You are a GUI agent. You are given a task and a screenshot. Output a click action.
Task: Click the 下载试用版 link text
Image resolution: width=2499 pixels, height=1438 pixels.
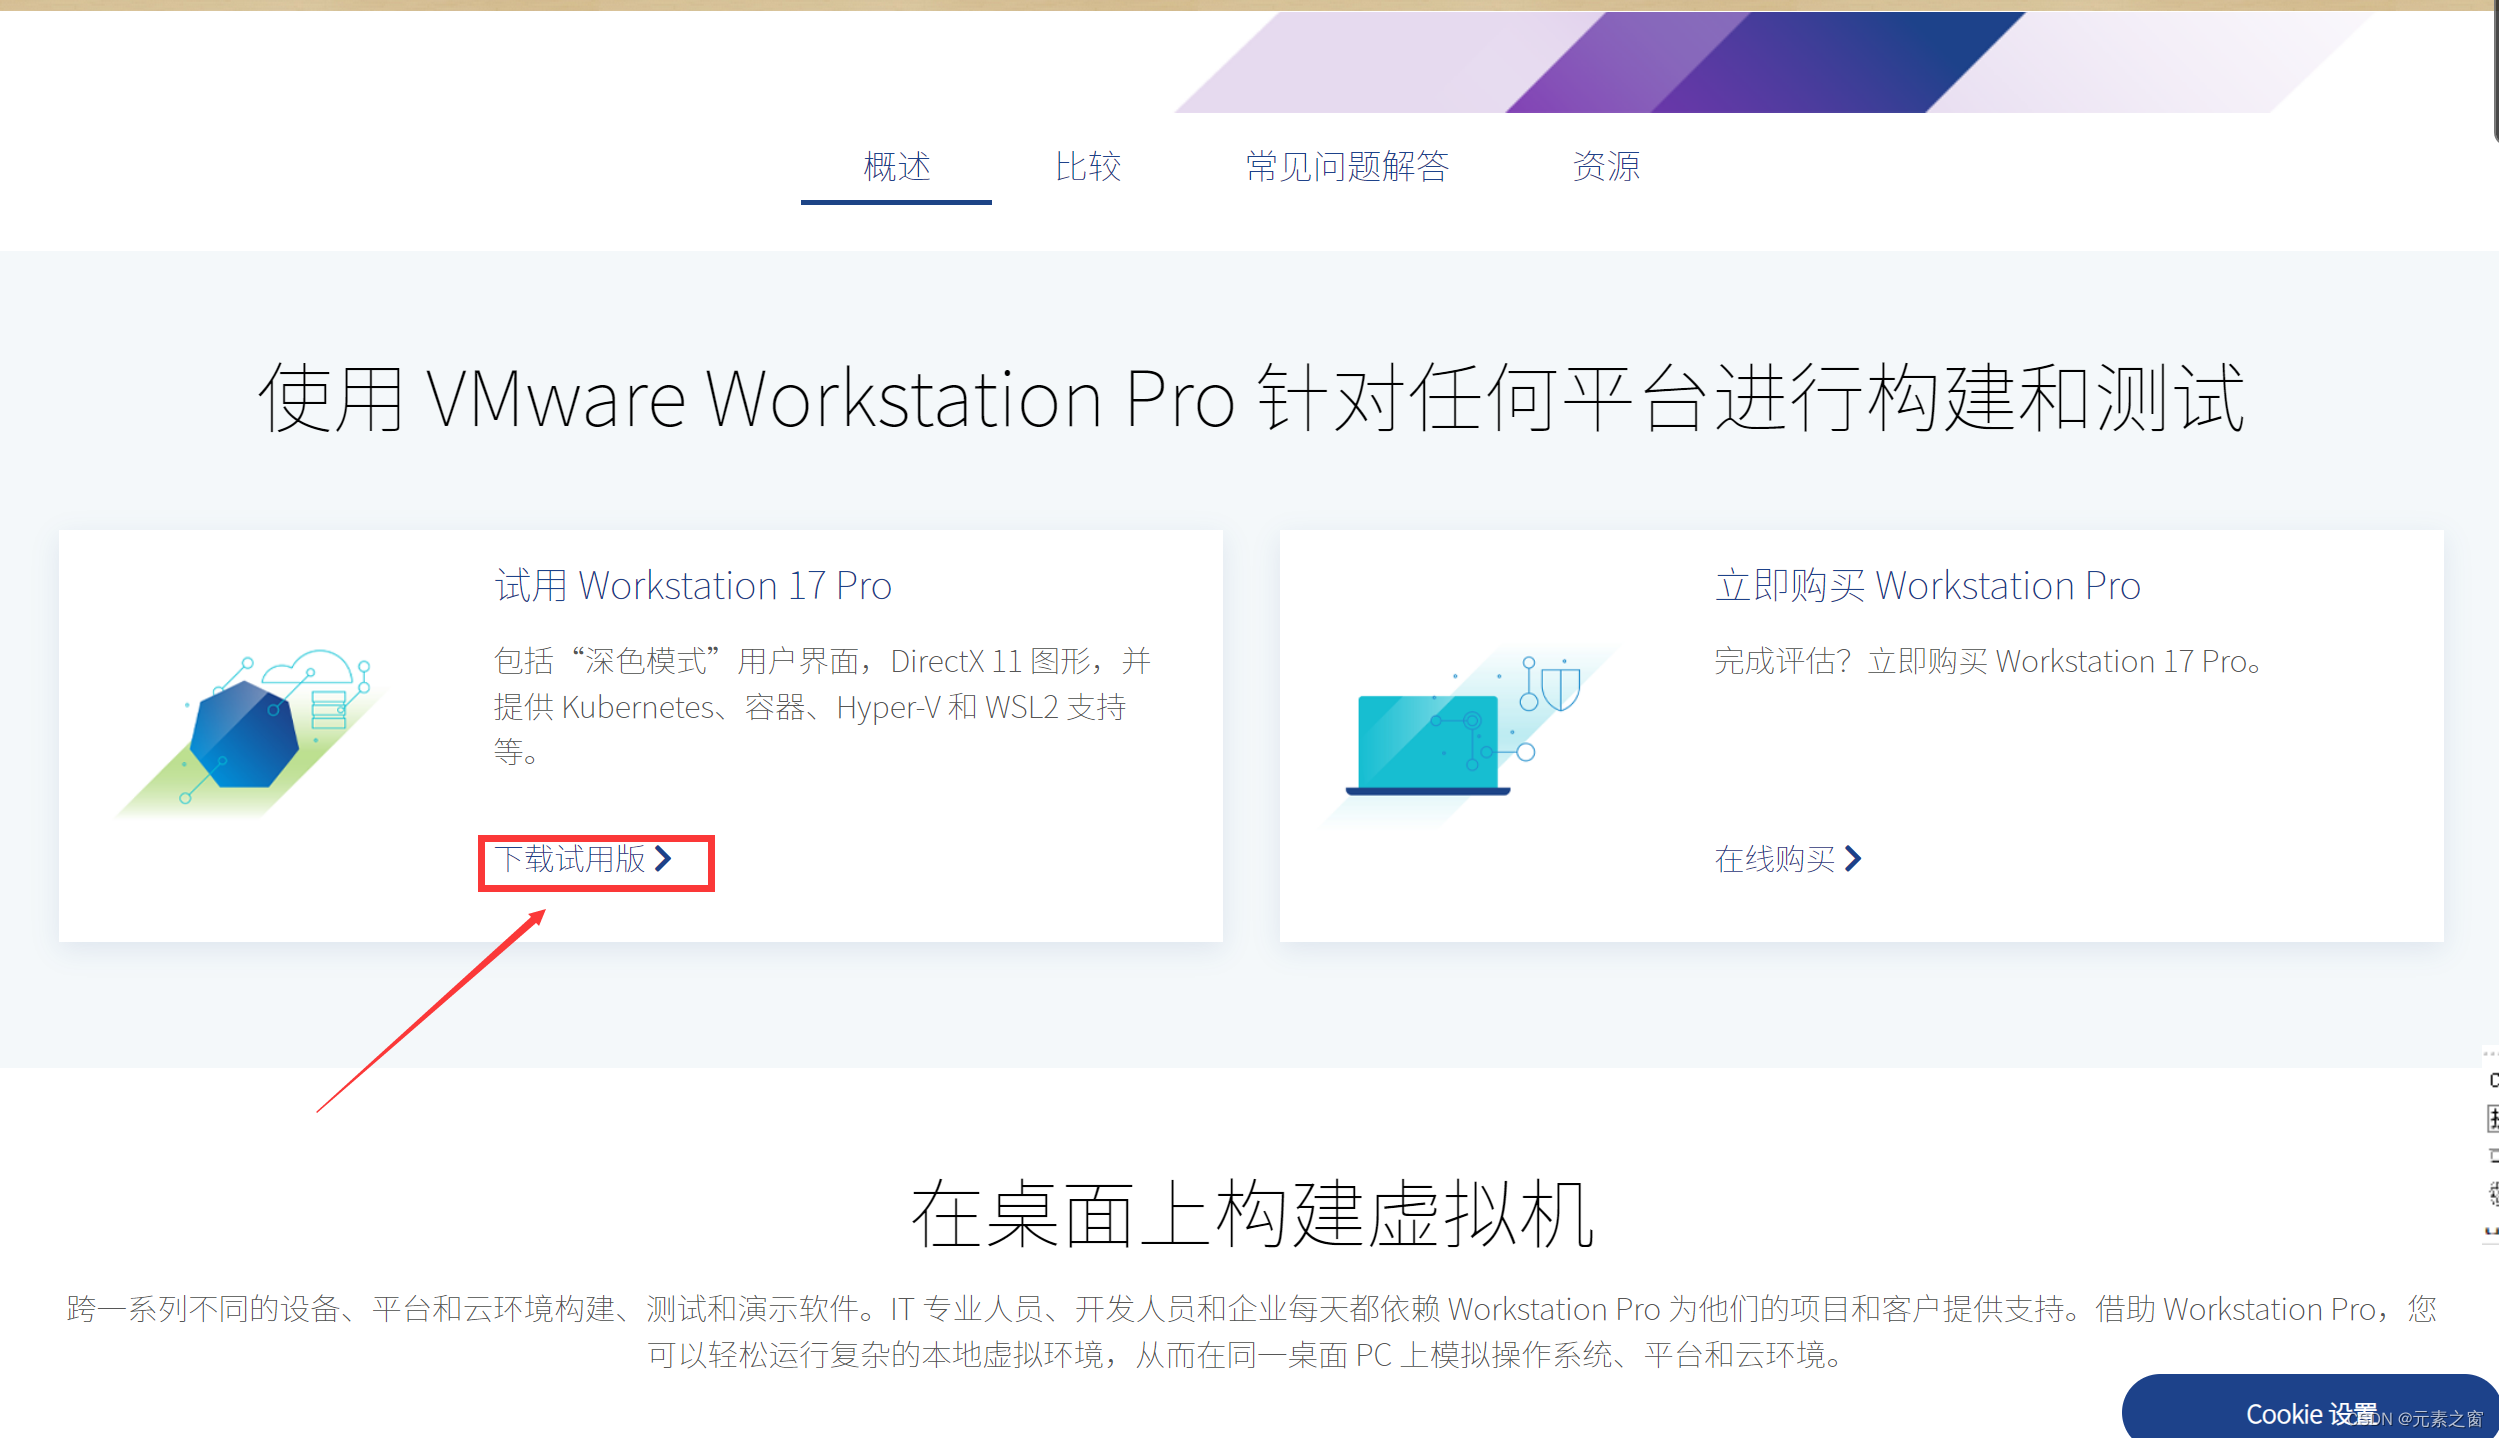(x=570, y=858)
